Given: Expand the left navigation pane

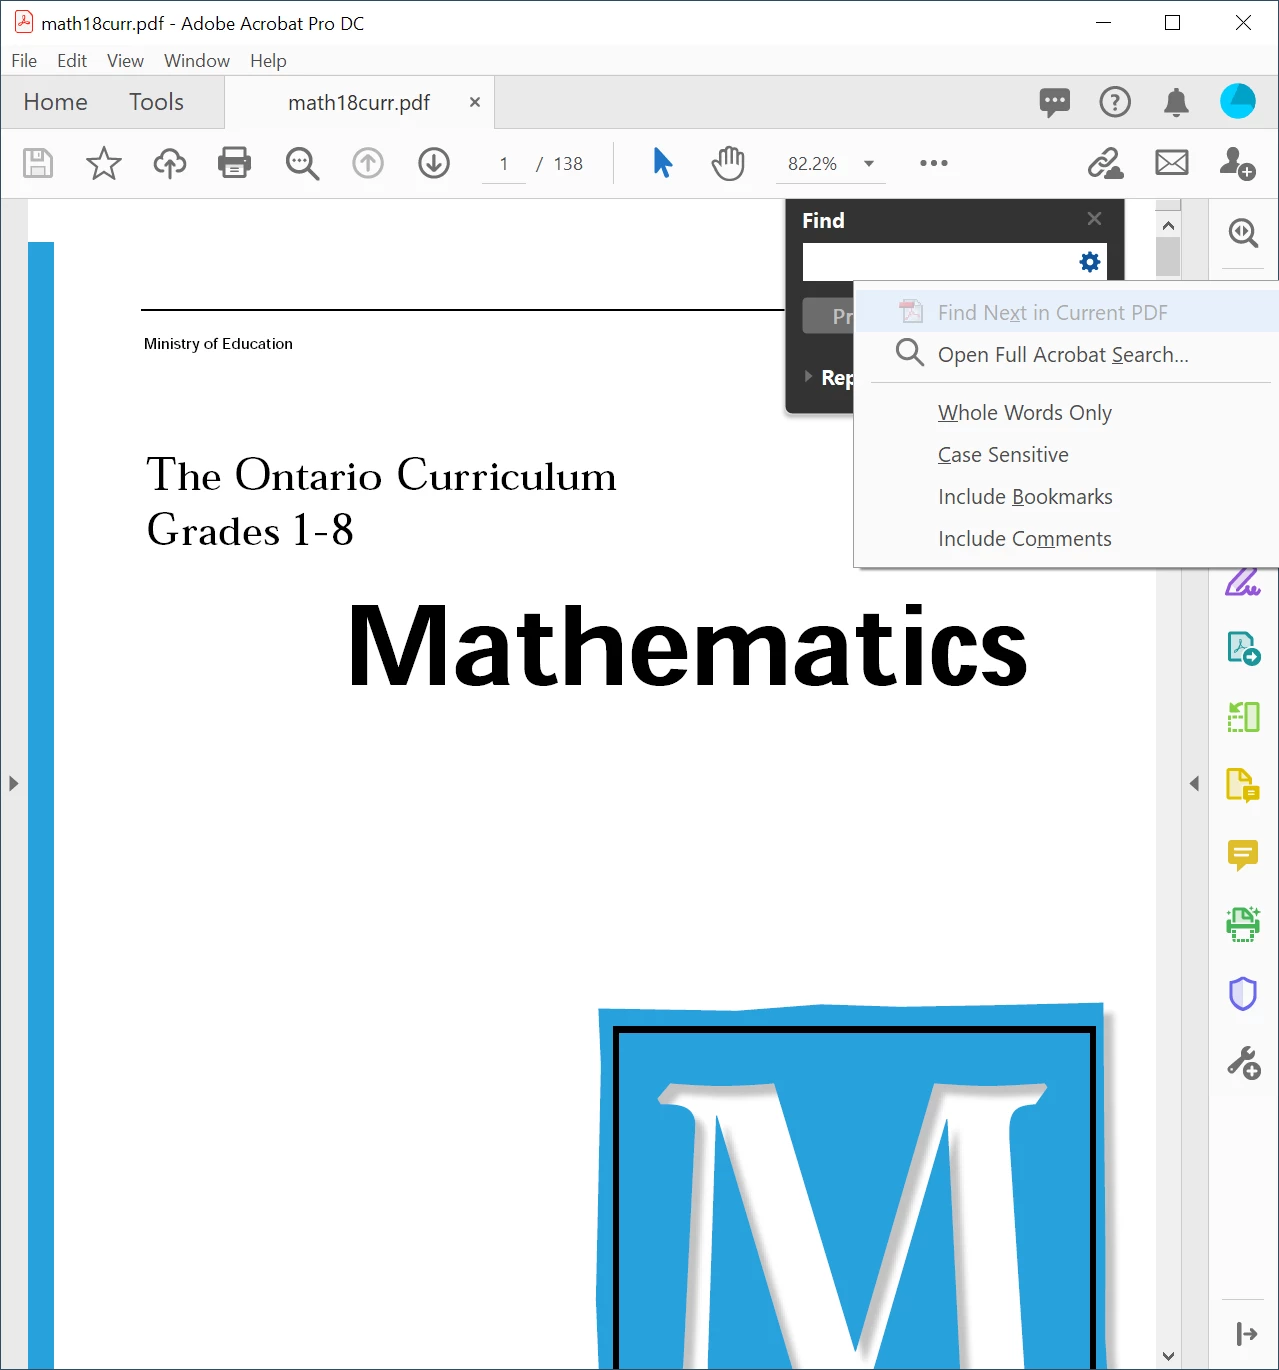Looking at the screenshot, I should coord(13,783).
